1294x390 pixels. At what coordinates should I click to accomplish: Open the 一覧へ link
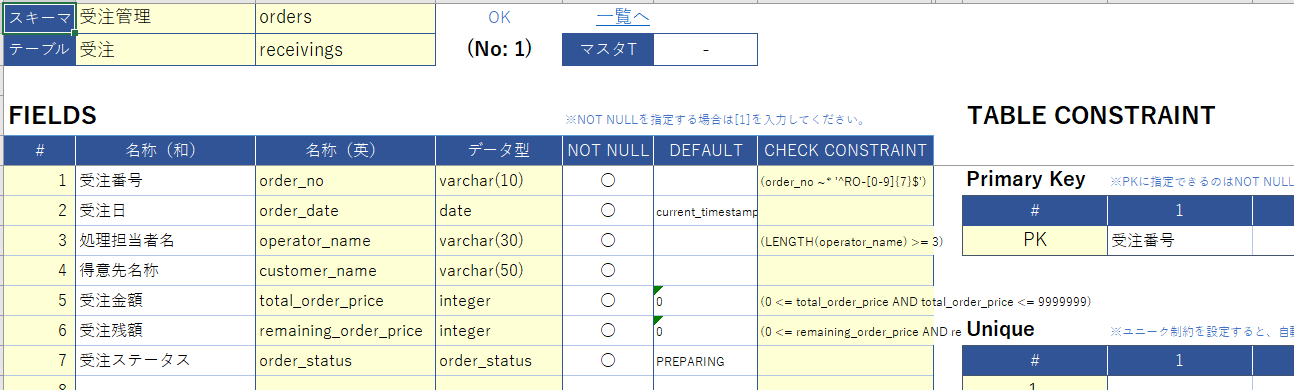click(x=623, y=17)
